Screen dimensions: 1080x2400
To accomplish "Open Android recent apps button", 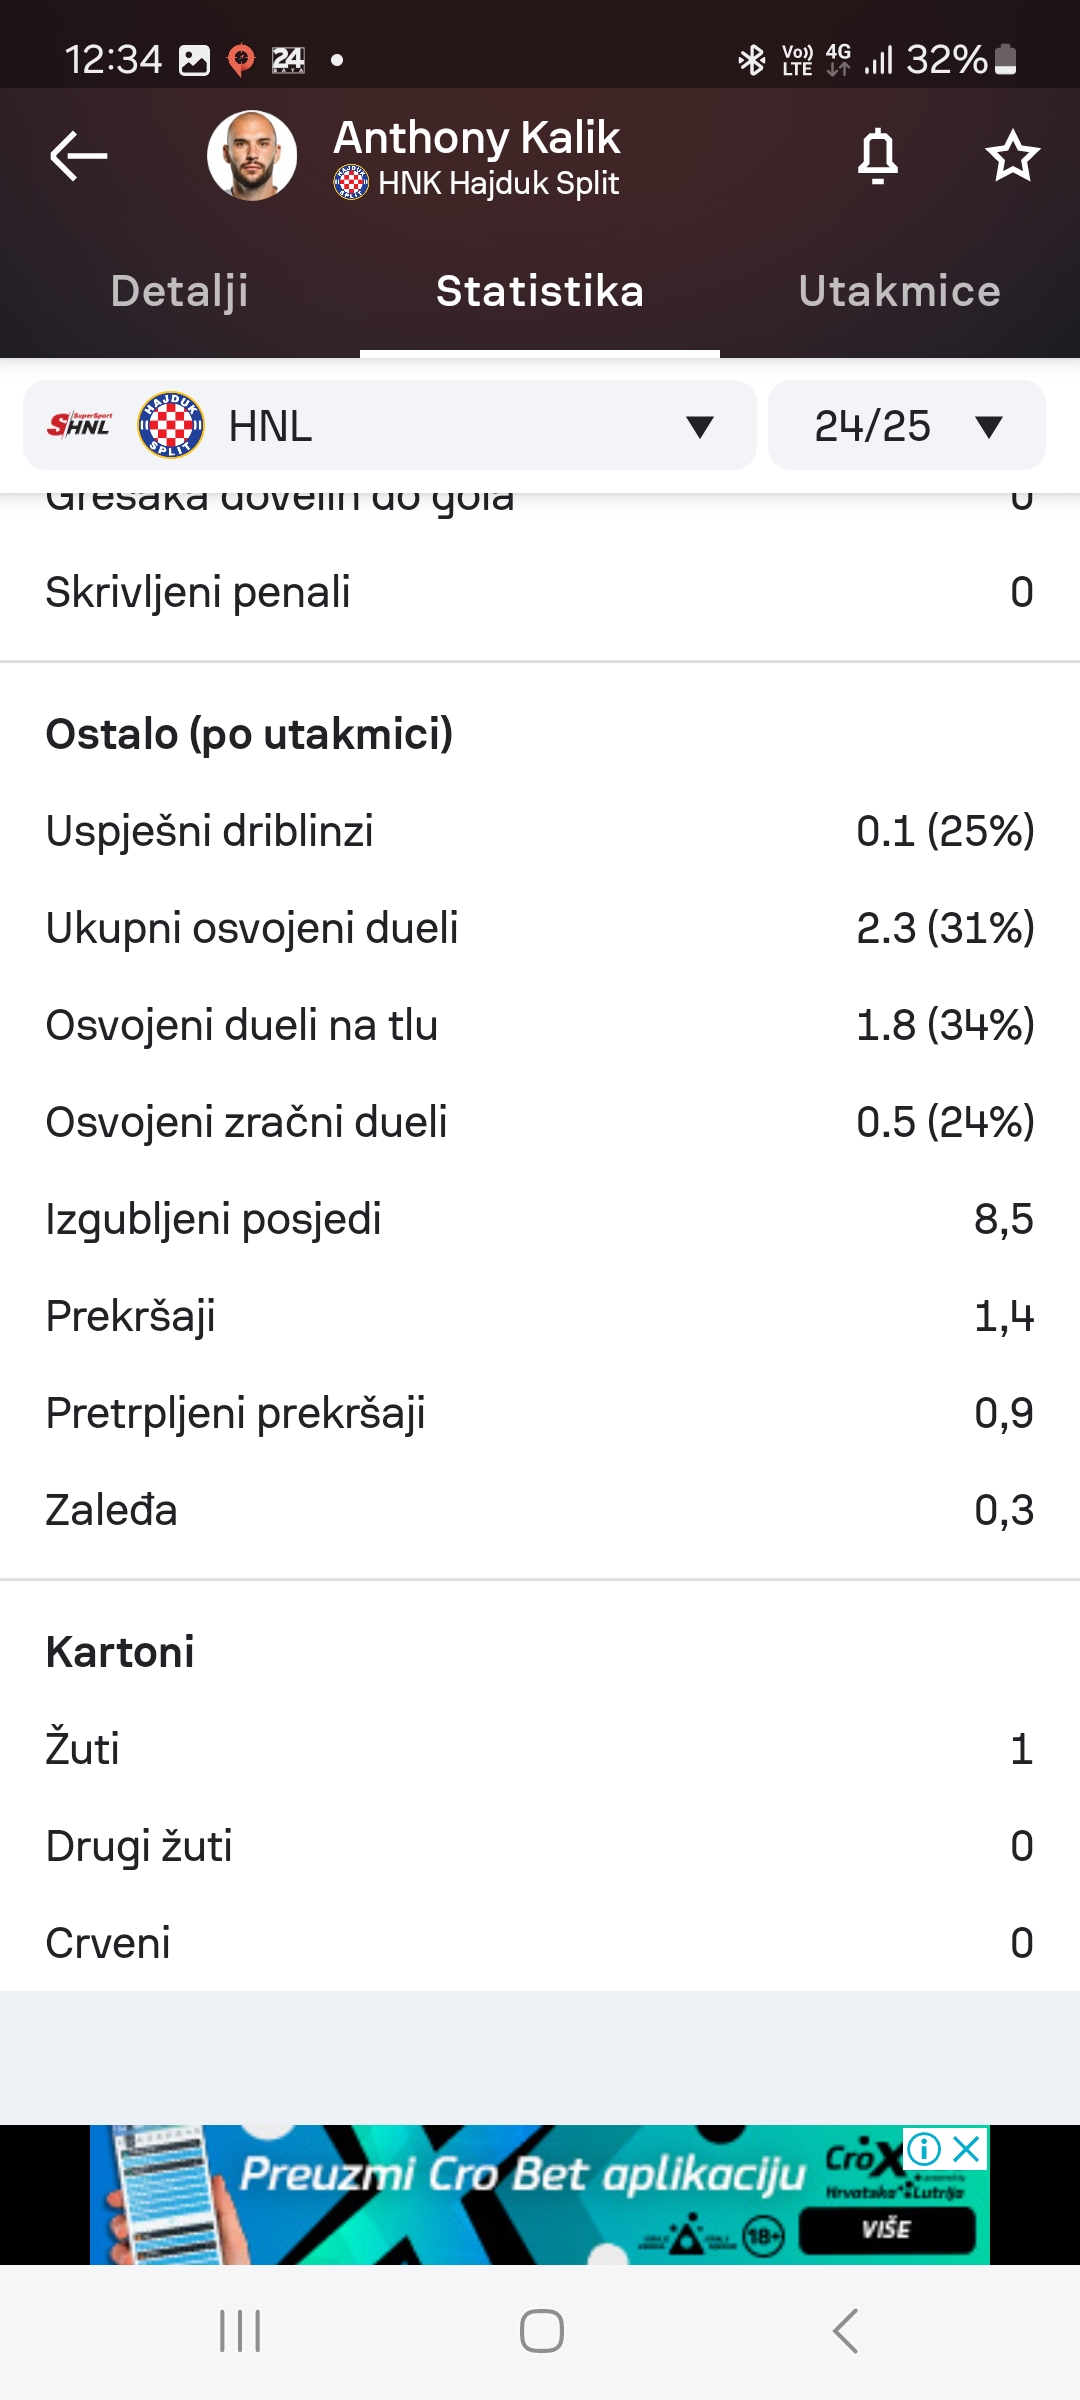I will tap(240, 2331).
